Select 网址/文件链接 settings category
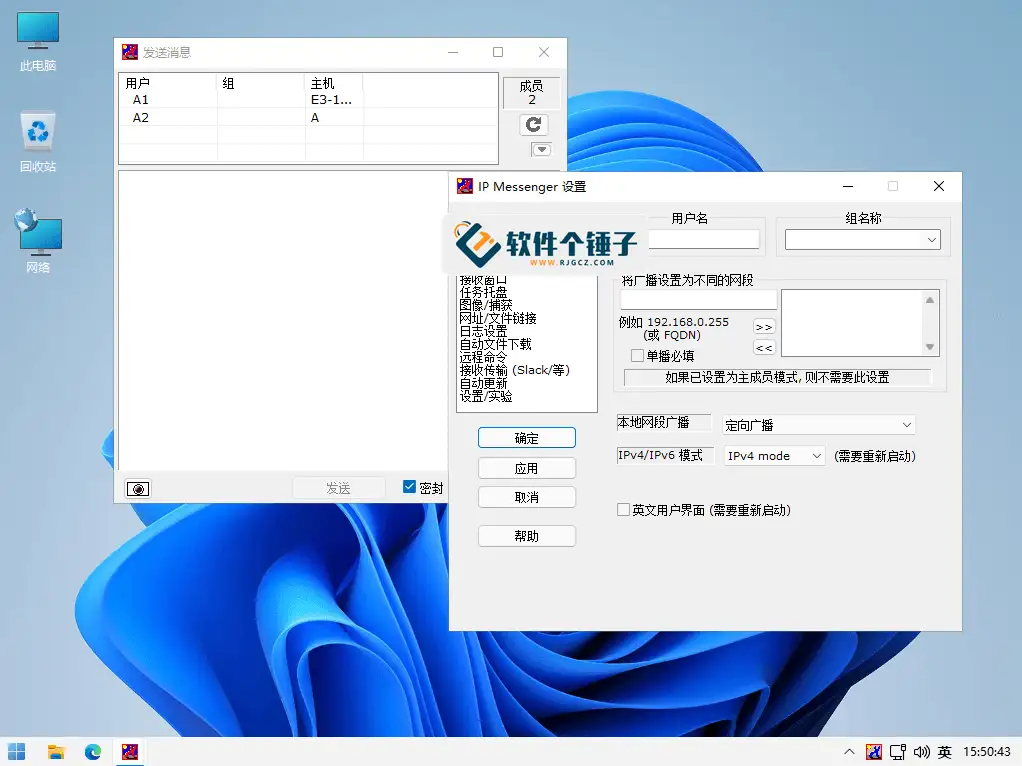Image resolution: width=1022 pixels, height=766 pixels. pos(498,318)
